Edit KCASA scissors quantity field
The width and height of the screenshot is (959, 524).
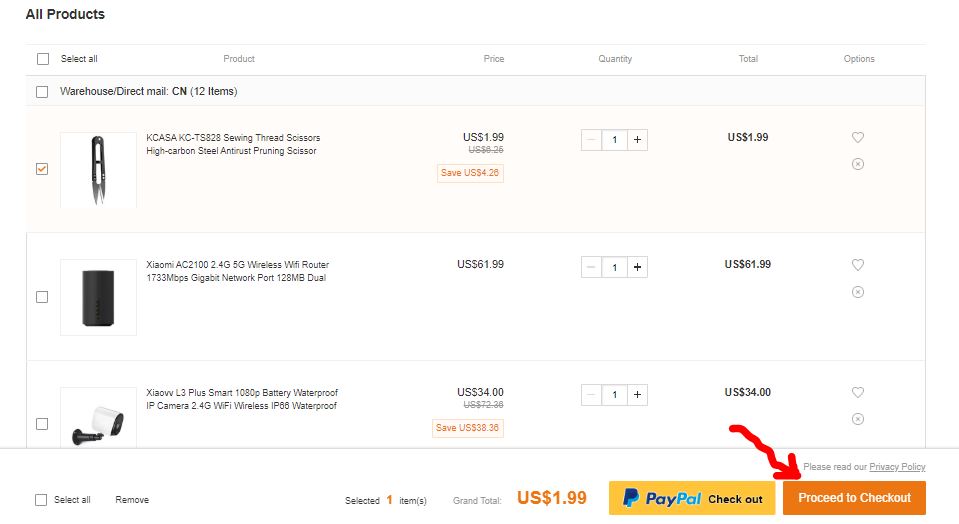point(614,140)
